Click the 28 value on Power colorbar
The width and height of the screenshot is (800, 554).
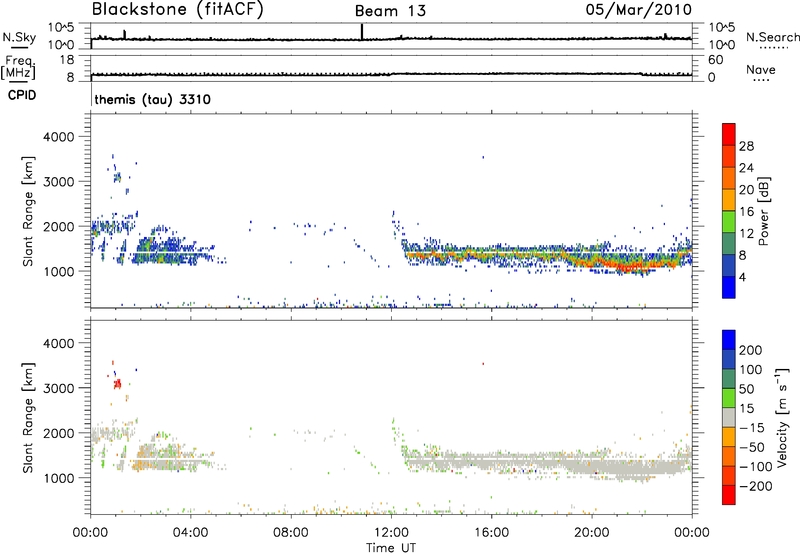pos(746,146)
